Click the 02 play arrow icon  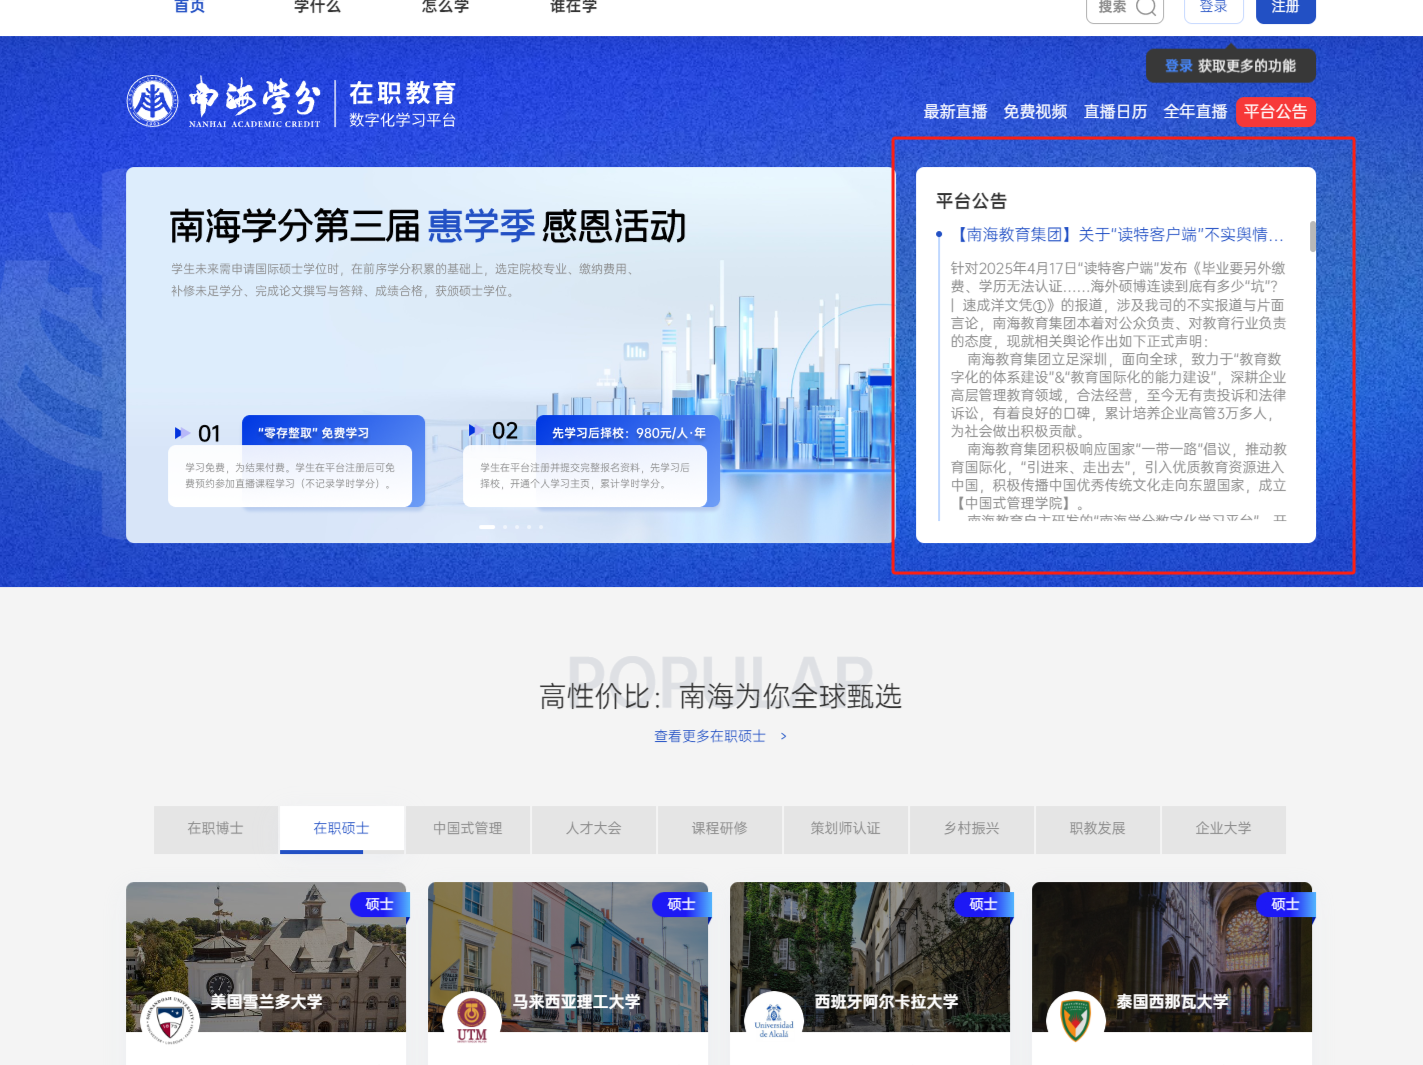(476, 431)
